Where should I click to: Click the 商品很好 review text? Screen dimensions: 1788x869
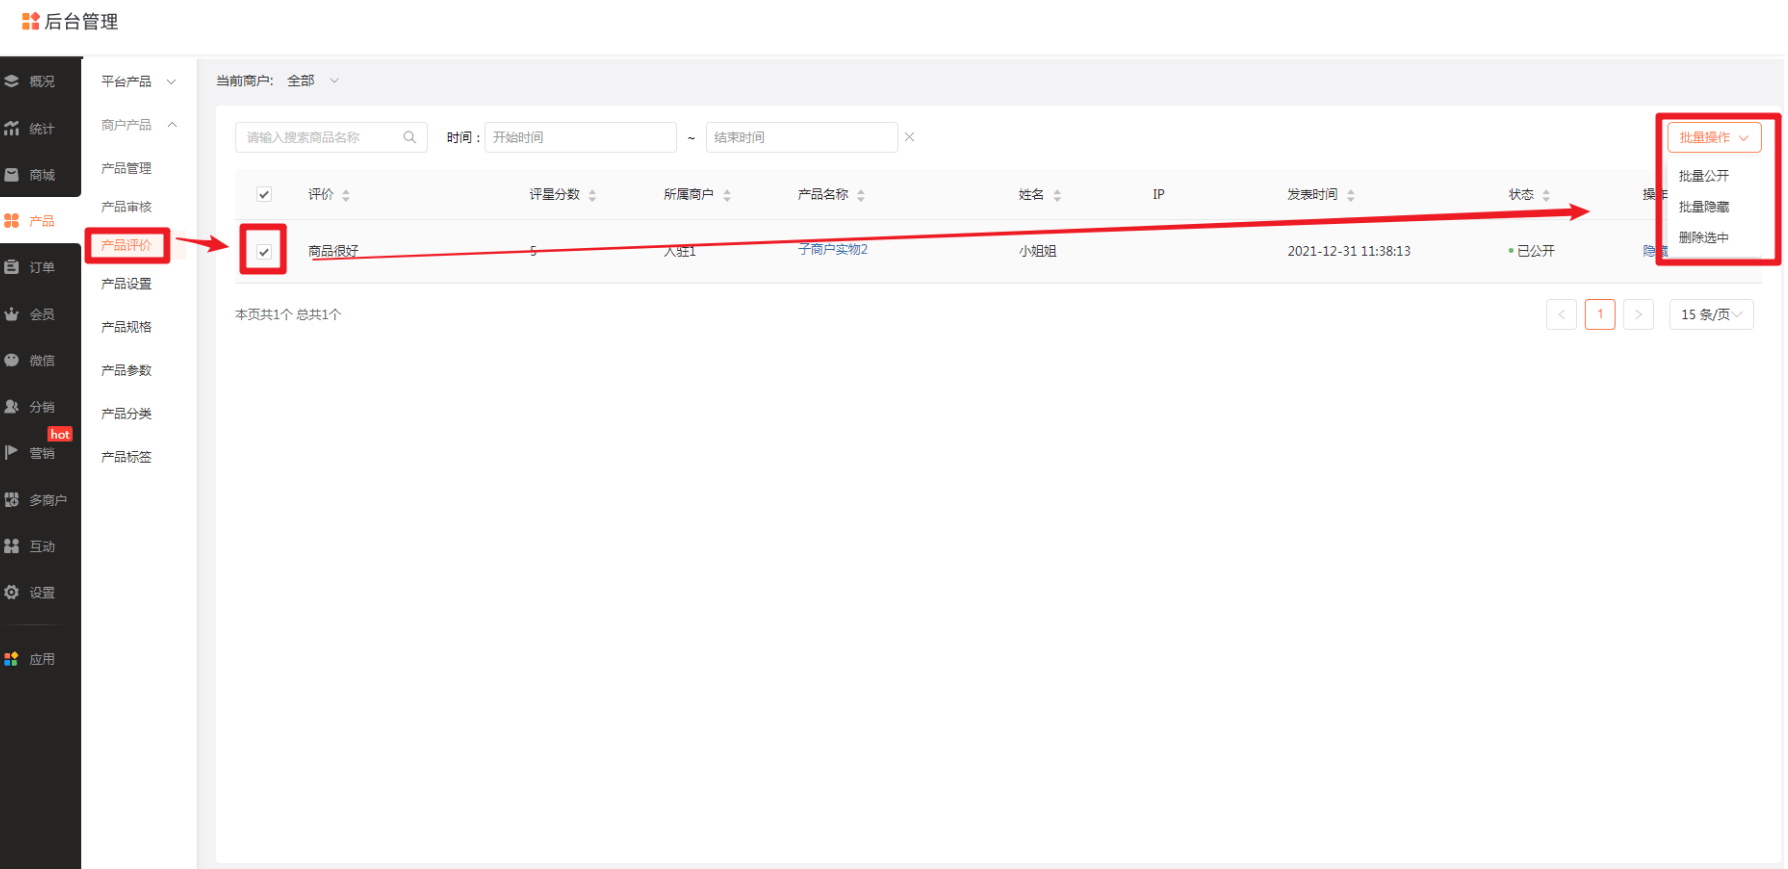pyautogui.click(x=333, y=251)
